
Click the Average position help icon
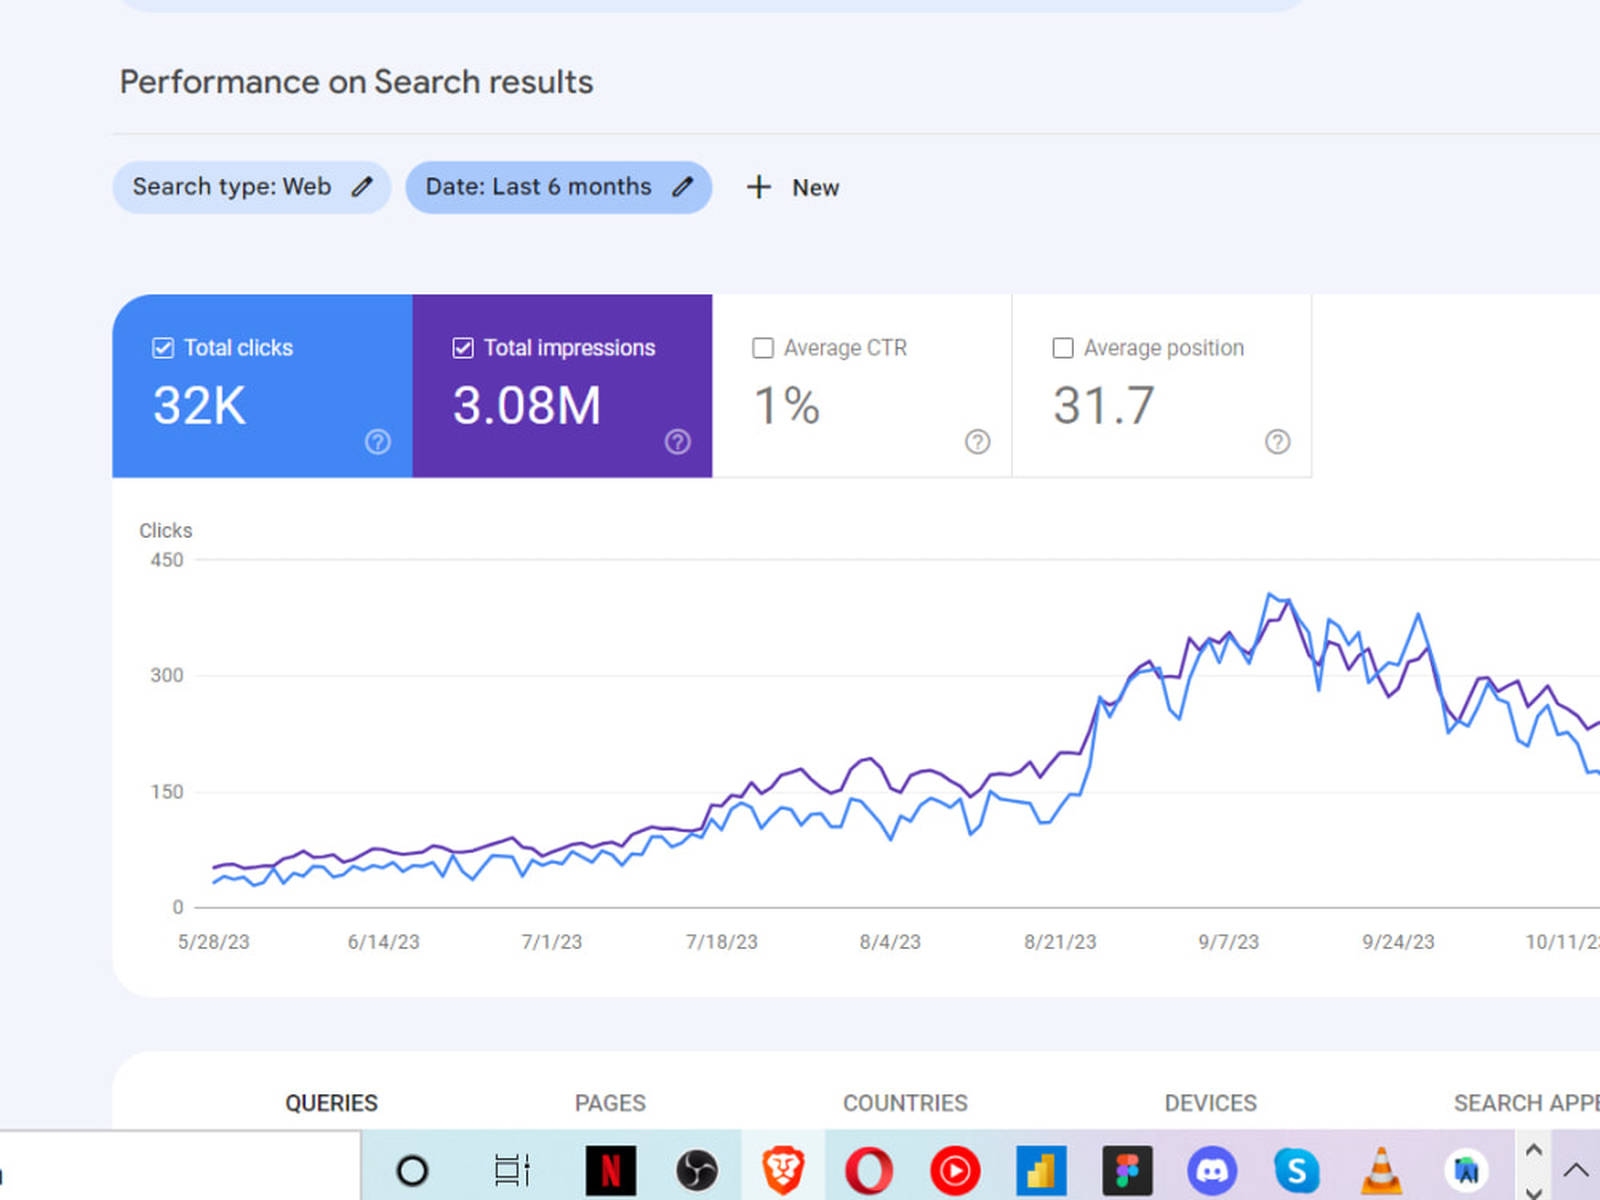click(x=1277, y=442)
